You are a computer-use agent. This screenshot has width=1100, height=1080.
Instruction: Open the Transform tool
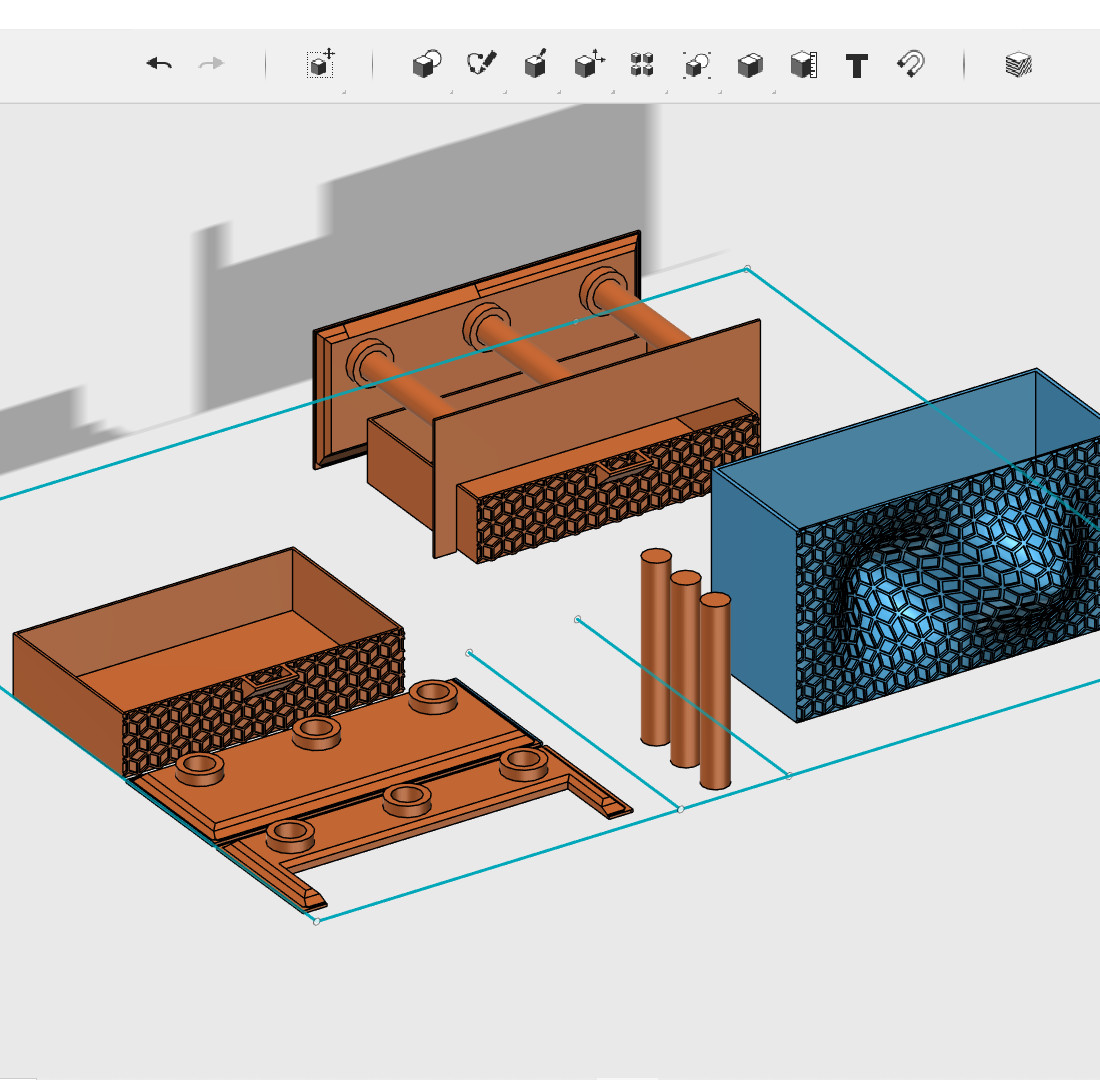[321, 64]
